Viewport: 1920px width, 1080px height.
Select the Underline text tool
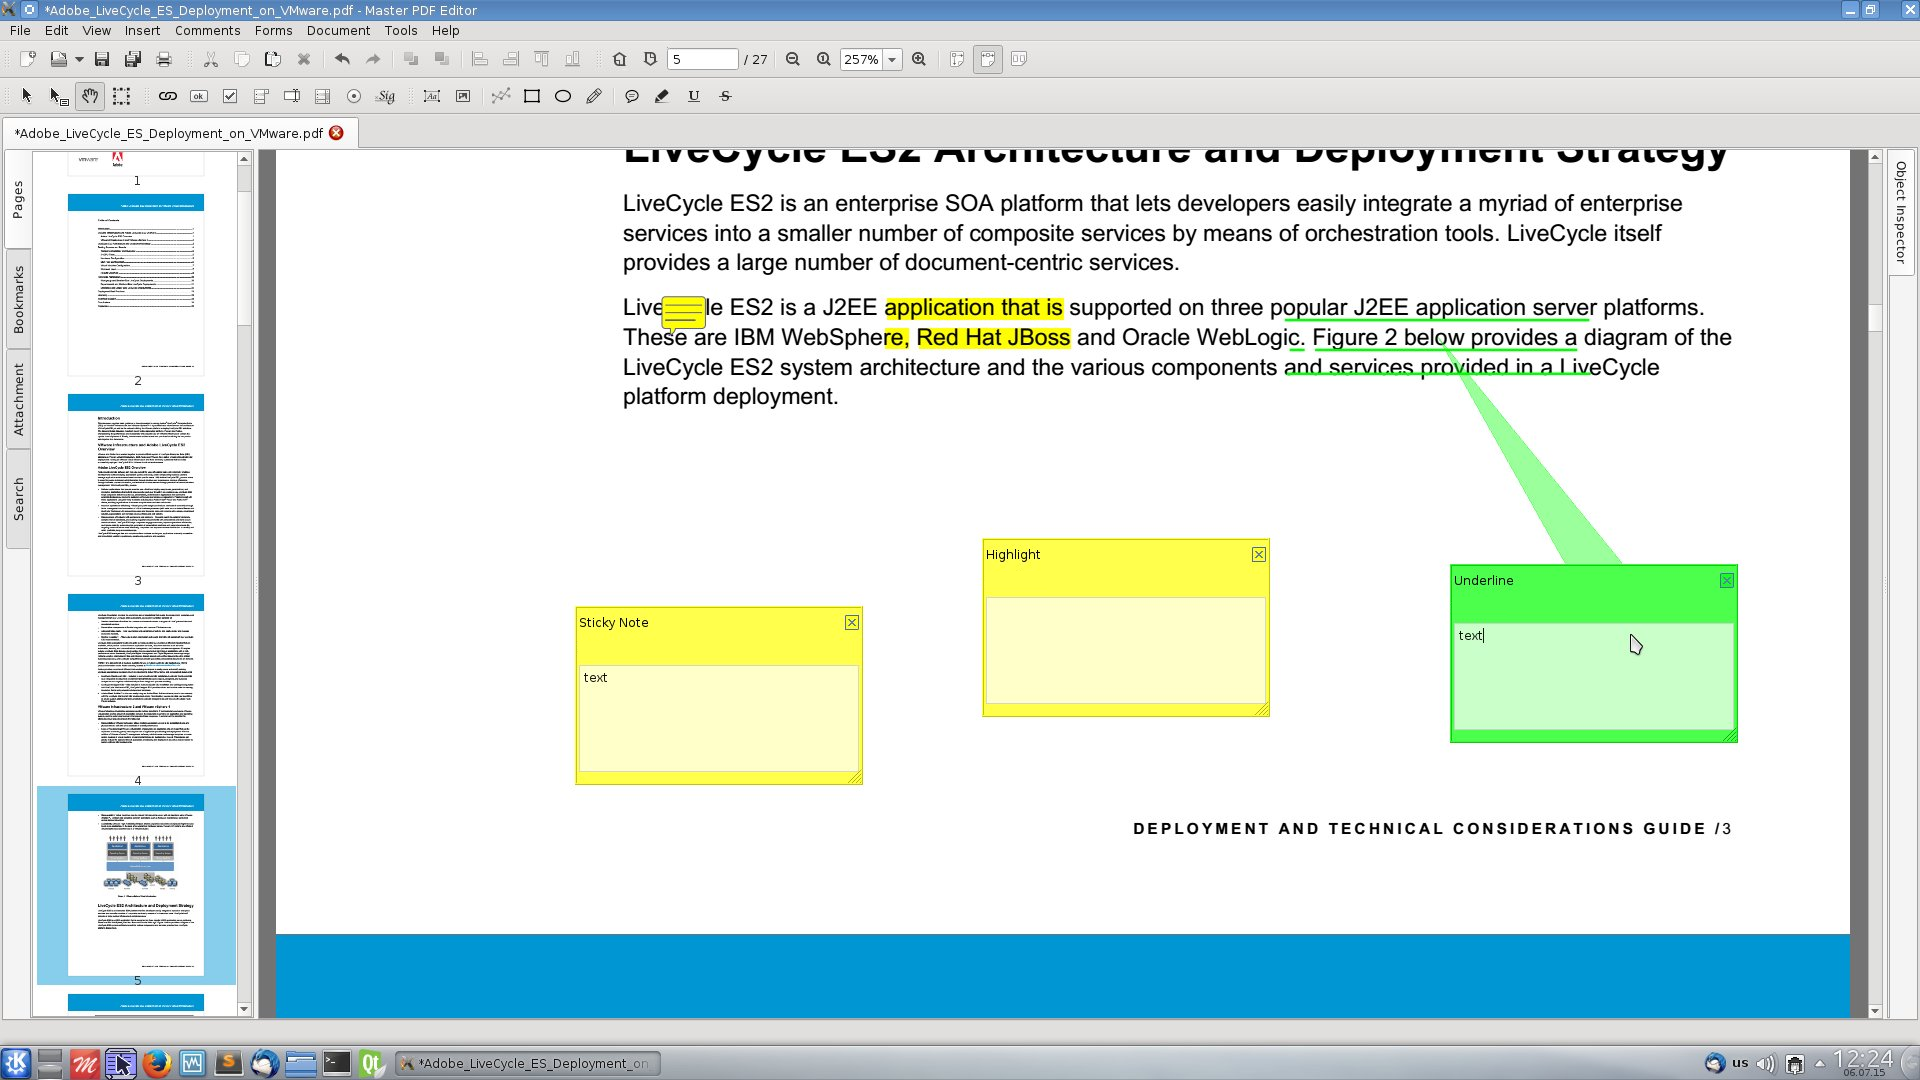694,96
